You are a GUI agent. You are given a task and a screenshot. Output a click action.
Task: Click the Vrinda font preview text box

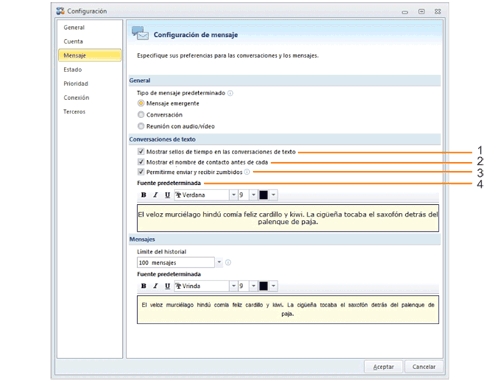(288, 309)
